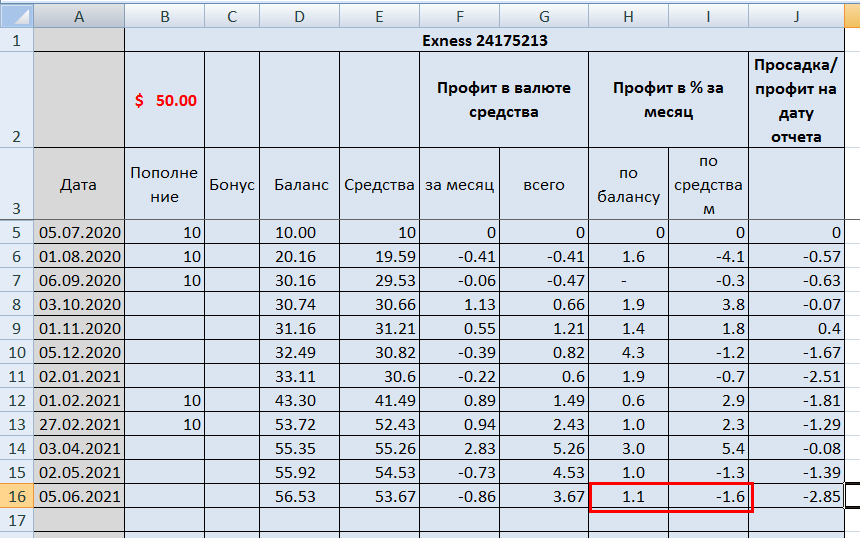Click the 'всего' header cell
The height and width of the screenshot is (538, 860).
coord(544,184)
